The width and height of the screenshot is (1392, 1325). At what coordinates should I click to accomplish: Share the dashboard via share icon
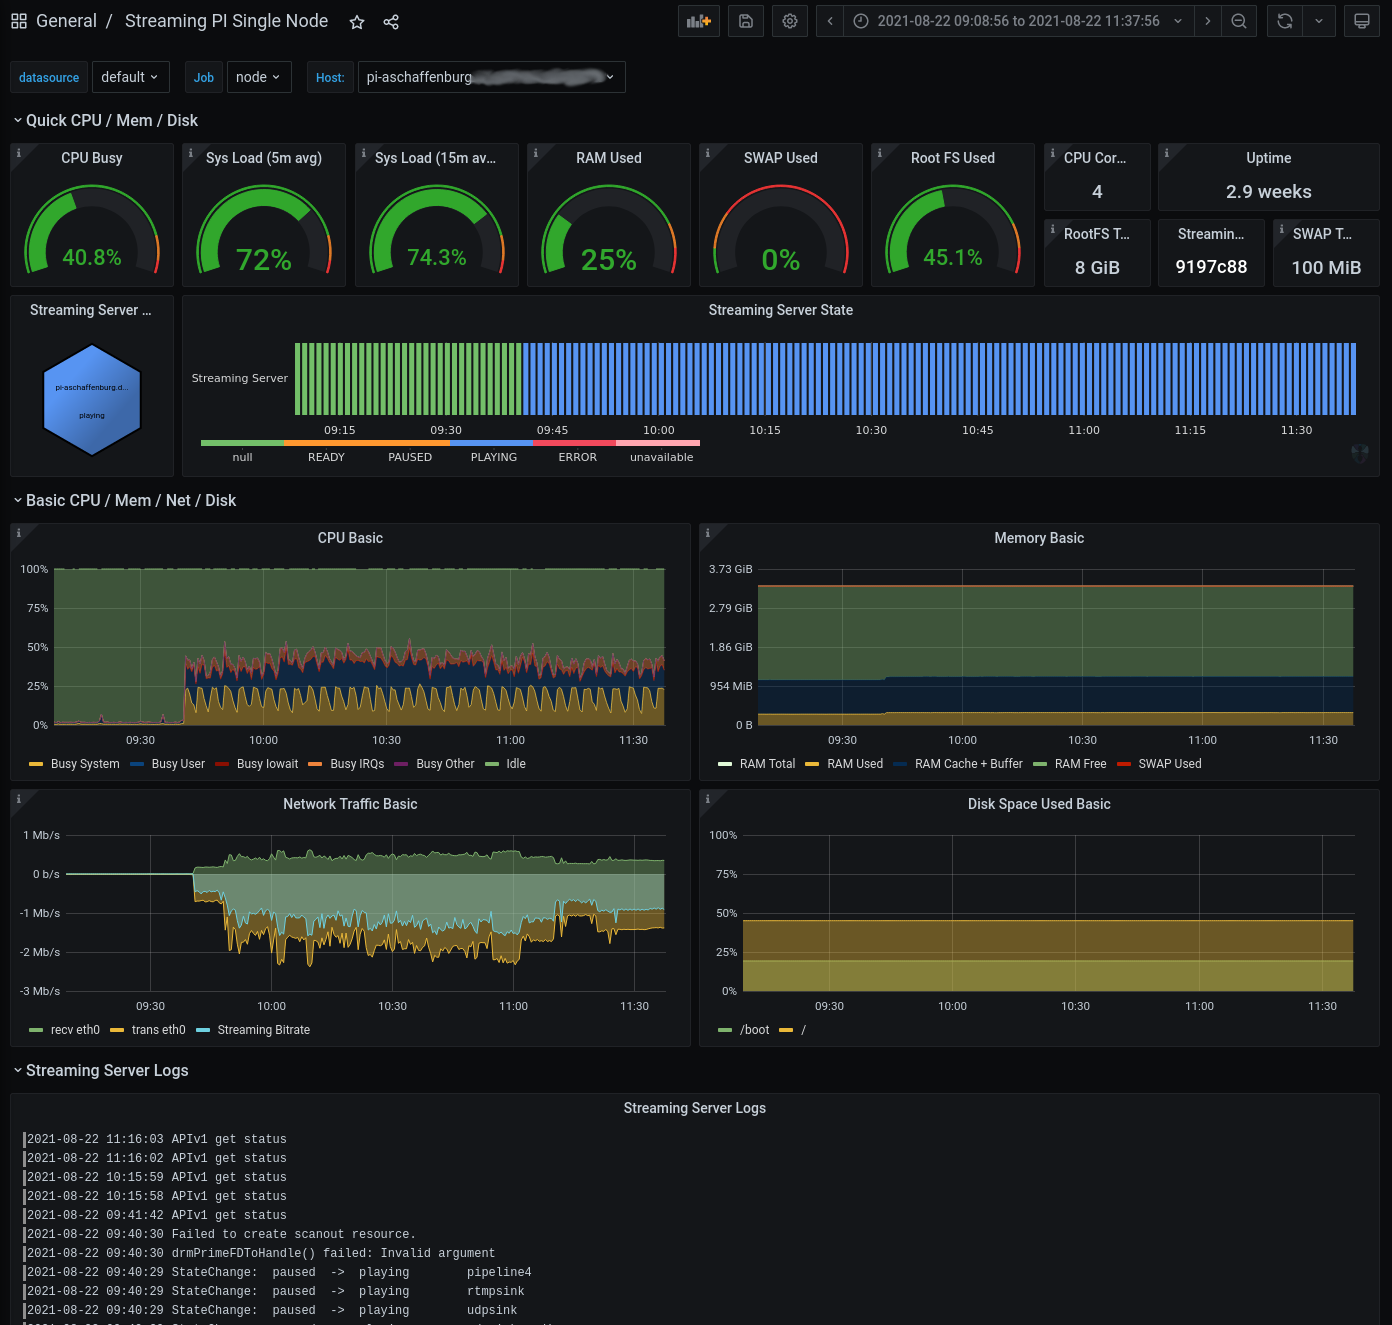point(391,22)
